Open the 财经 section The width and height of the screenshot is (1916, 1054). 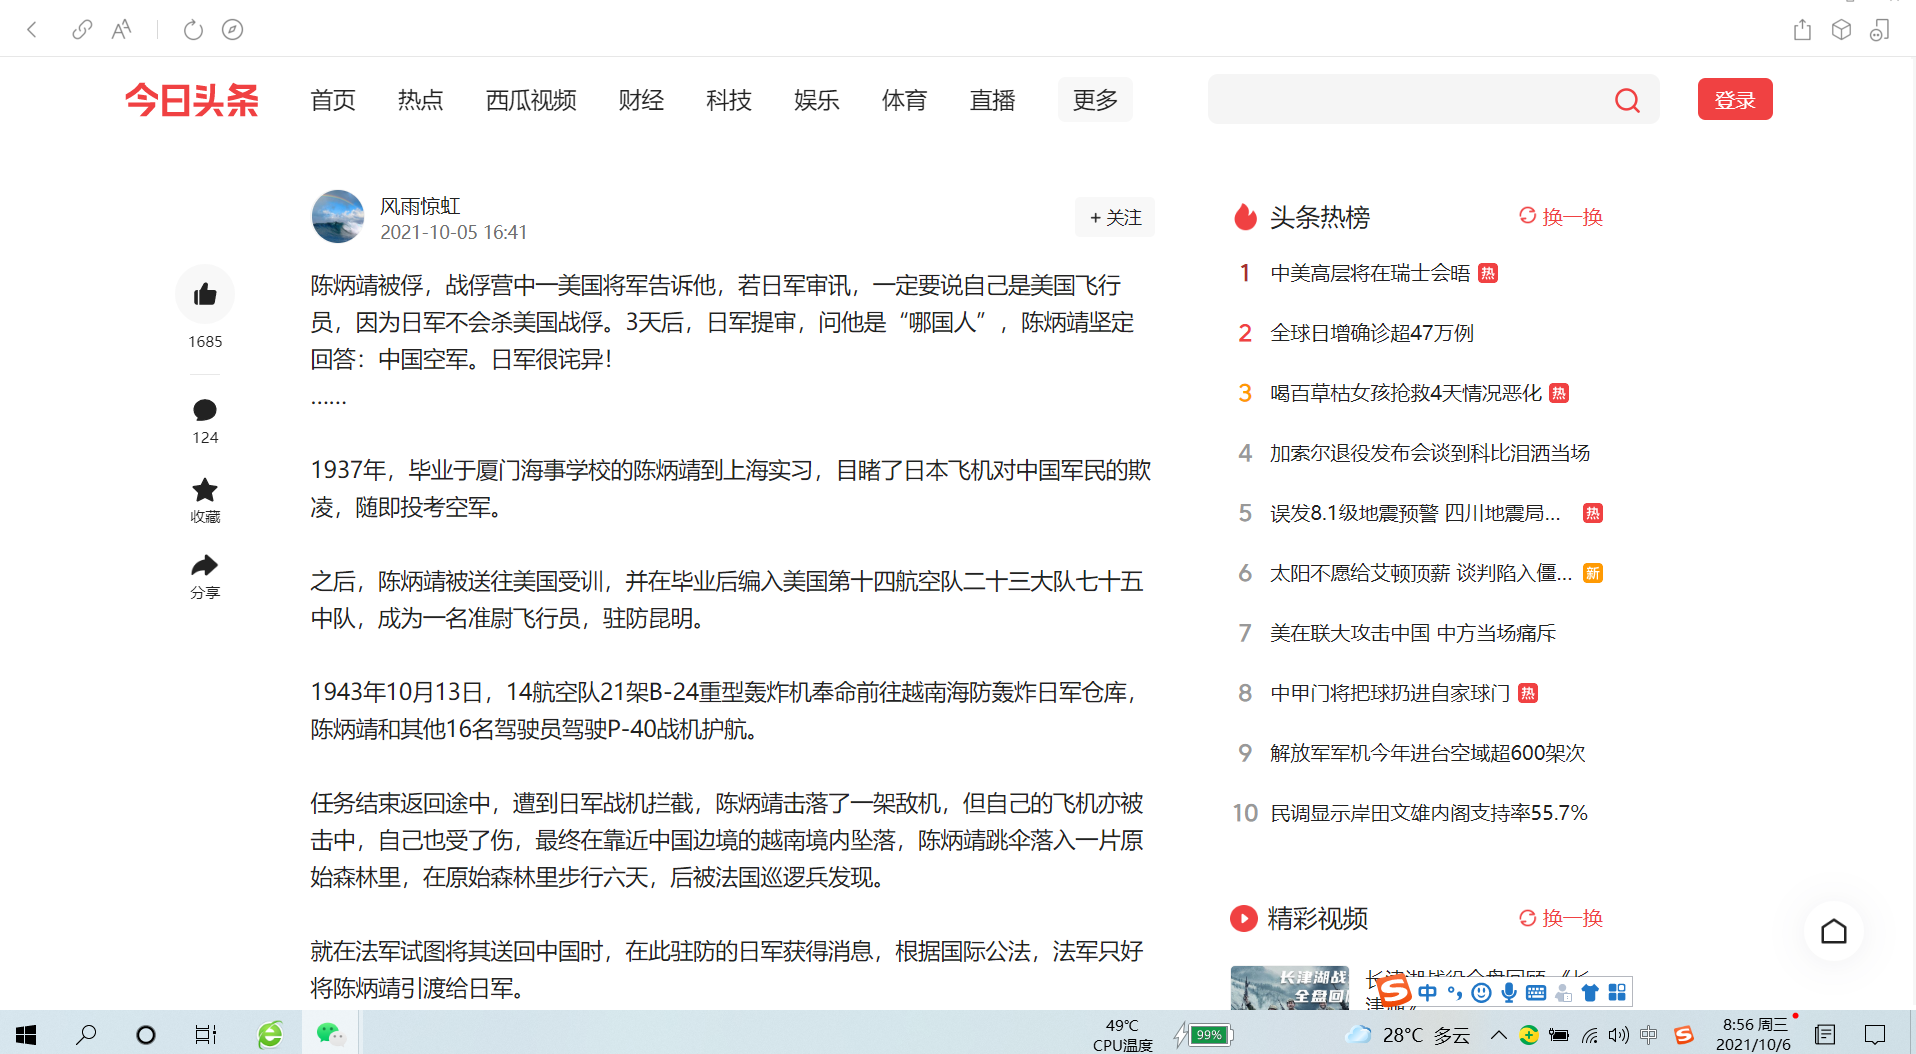[641, 100]
